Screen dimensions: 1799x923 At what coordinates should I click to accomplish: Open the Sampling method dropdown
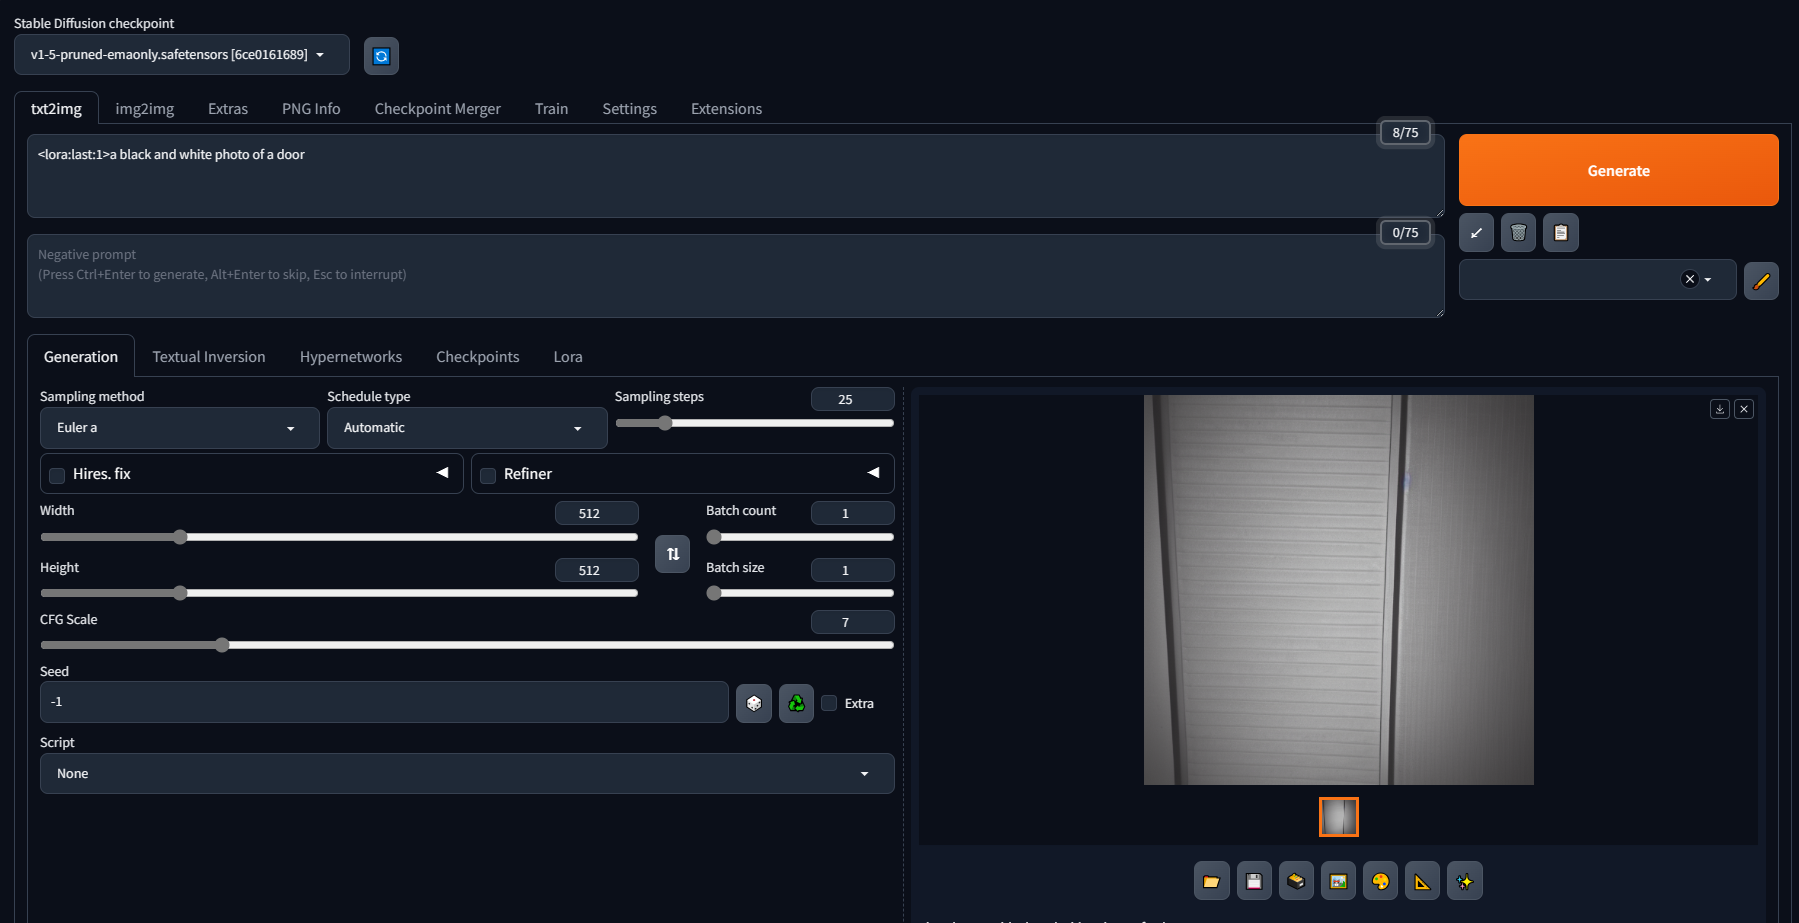(180, 428)
